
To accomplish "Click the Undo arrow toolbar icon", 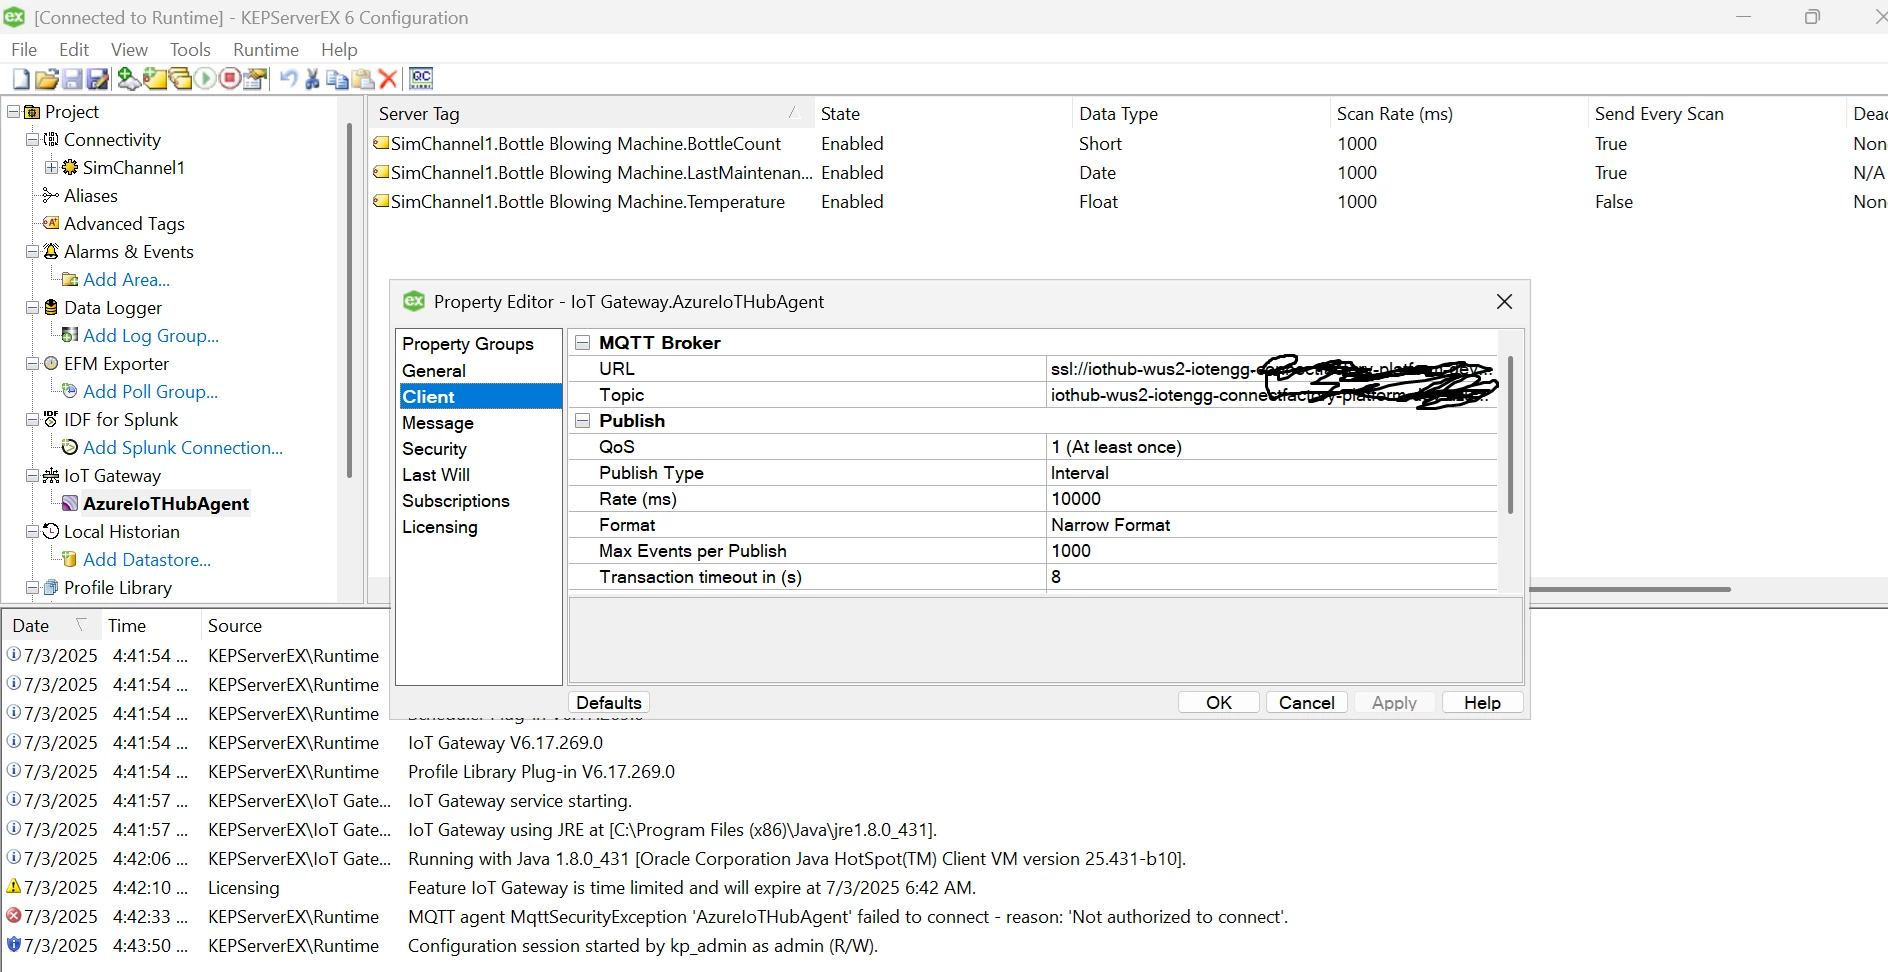I will click(x=288, y=79).
